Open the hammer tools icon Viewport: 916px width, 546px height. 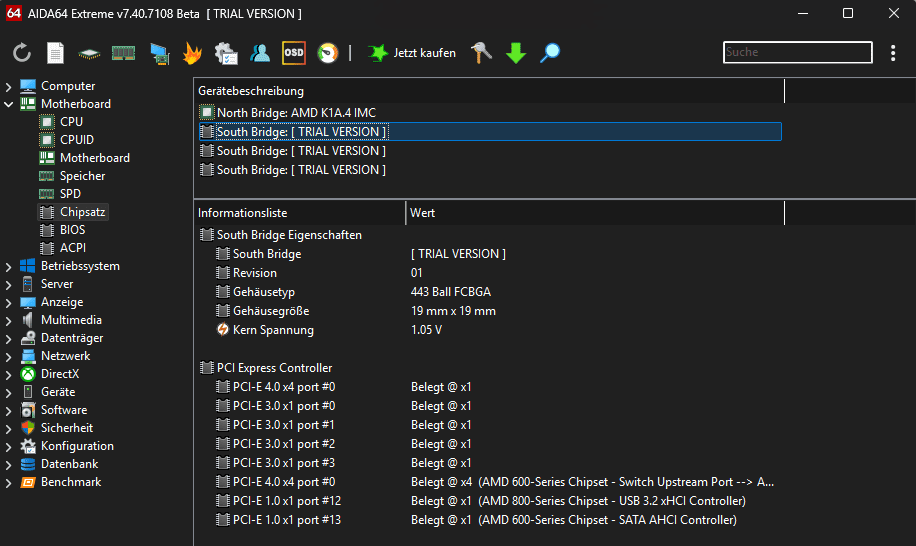pyautogui.click(x=481, y=53)
